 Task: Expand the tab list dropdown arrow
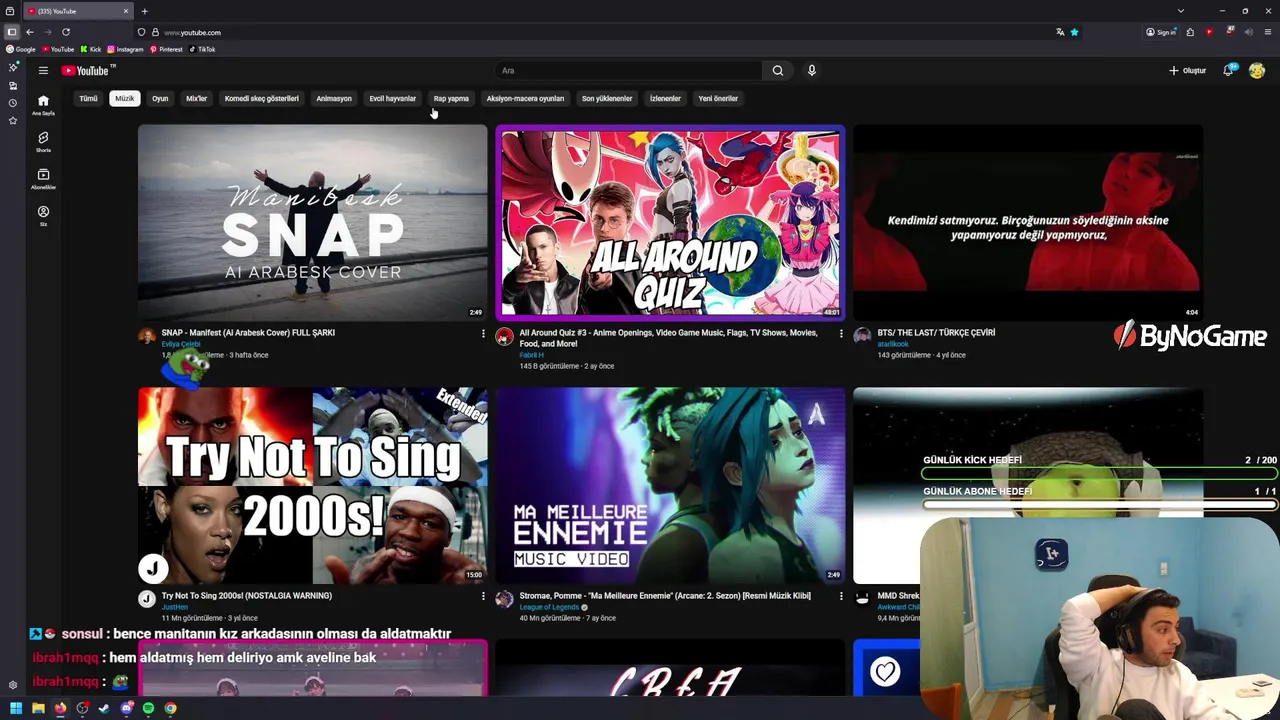pyautogui.click(x=1181, y=11)
